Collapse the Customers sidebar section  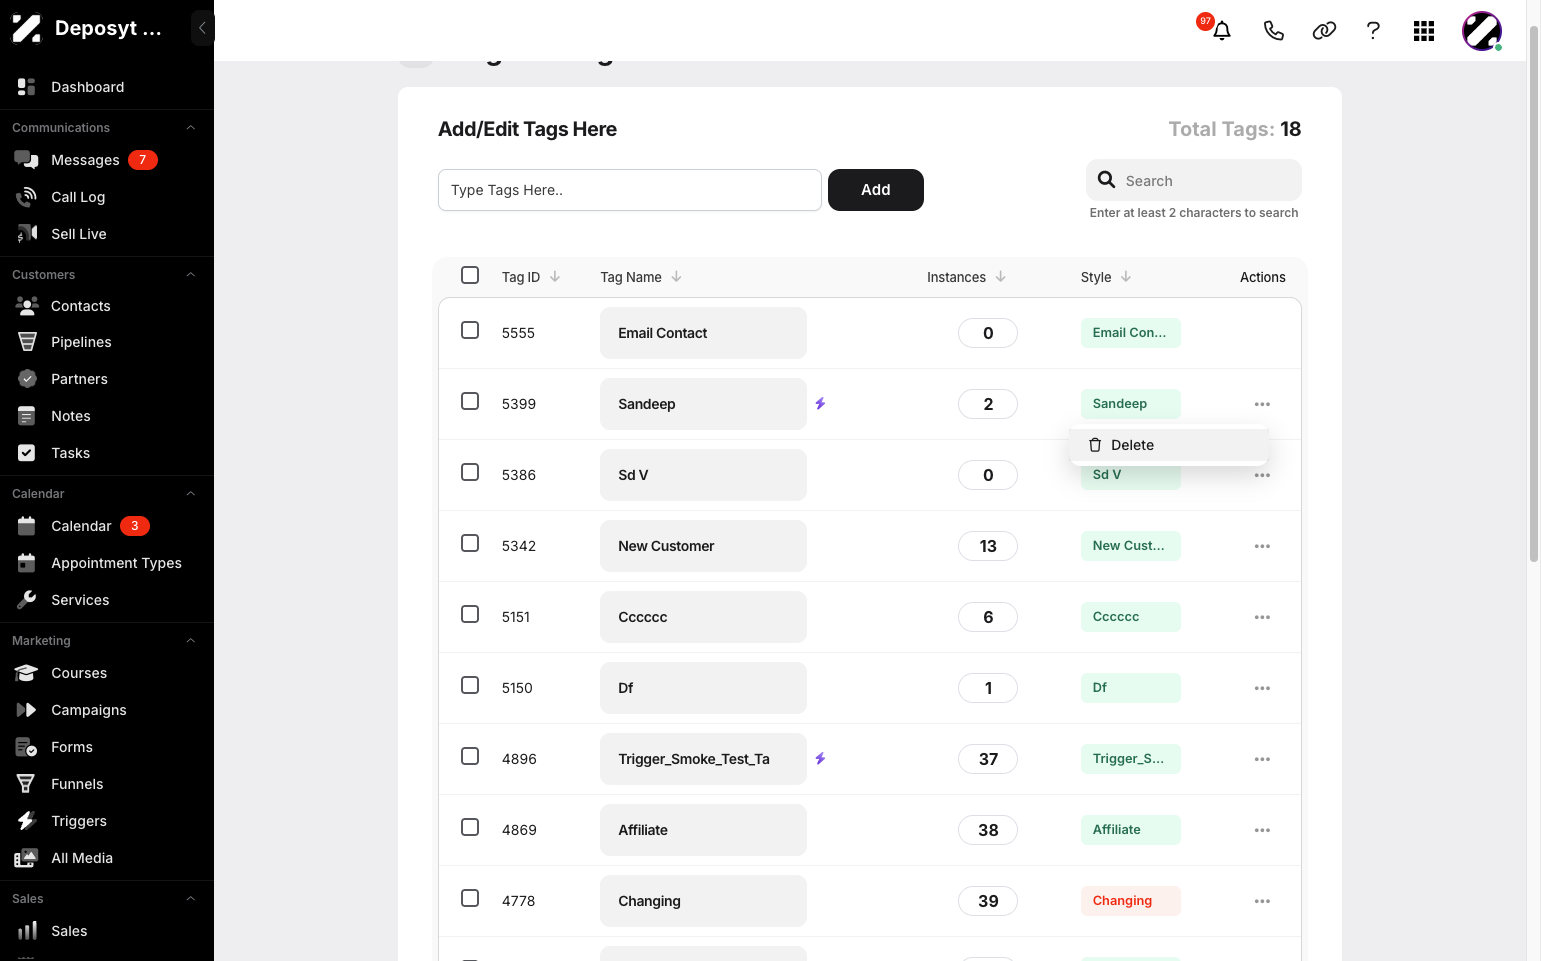(190, 275)
